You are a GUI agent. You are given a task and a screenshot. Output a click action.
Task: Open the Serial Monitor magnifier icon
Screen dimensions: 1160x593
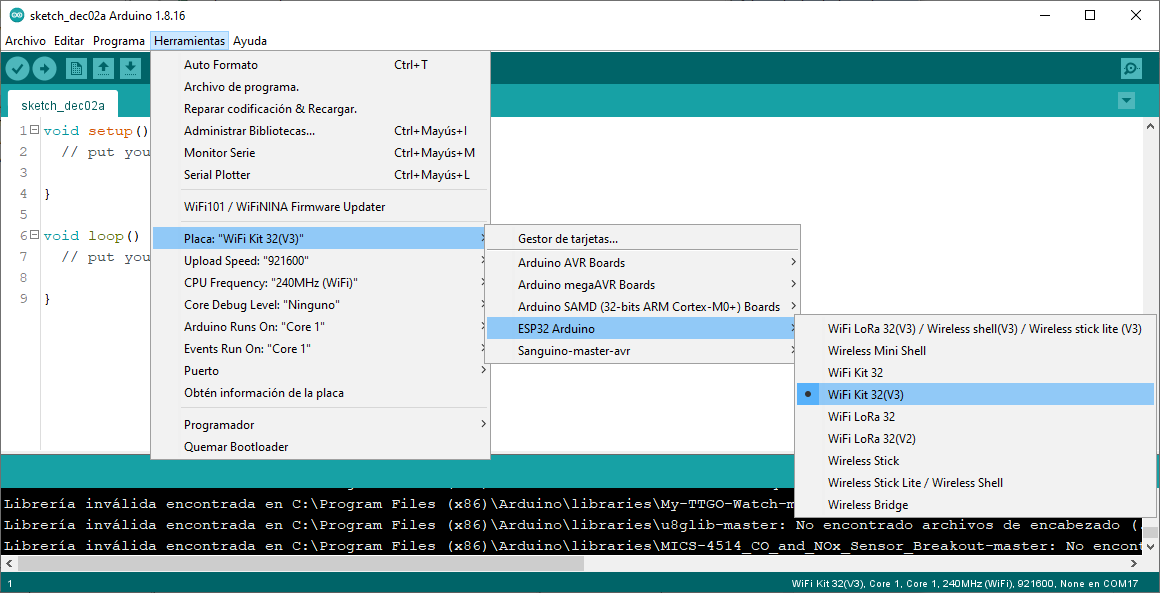(1132, 69)
